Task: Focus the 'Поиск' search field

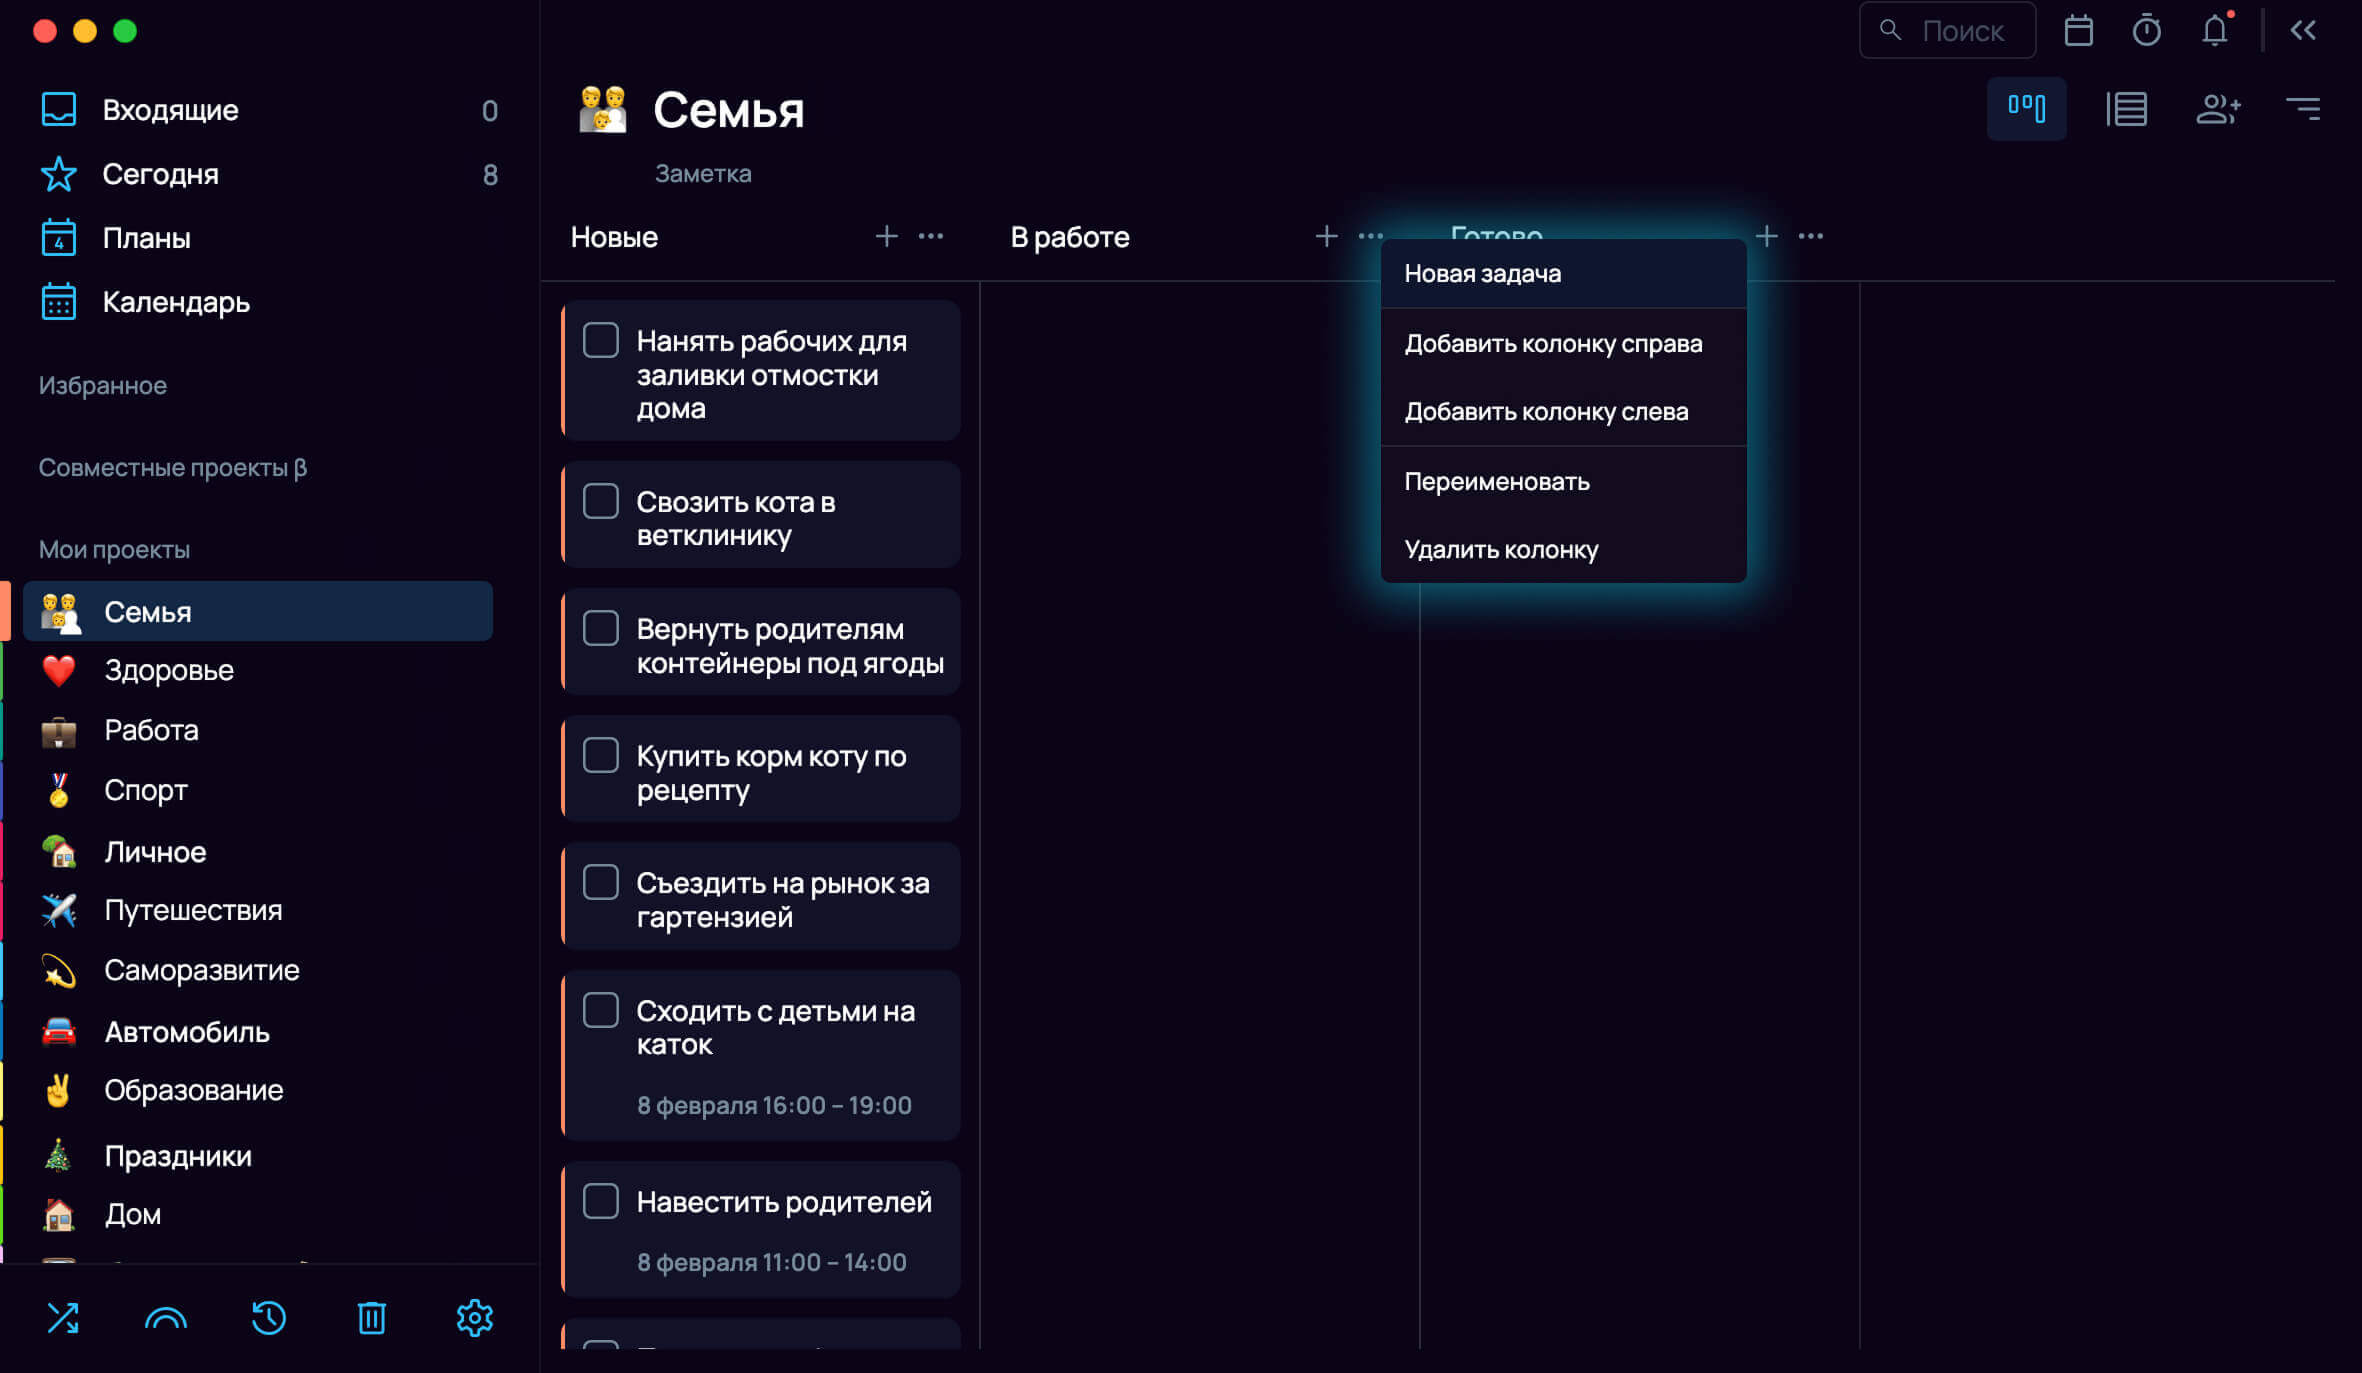Action: click(x=1946, y=30)
